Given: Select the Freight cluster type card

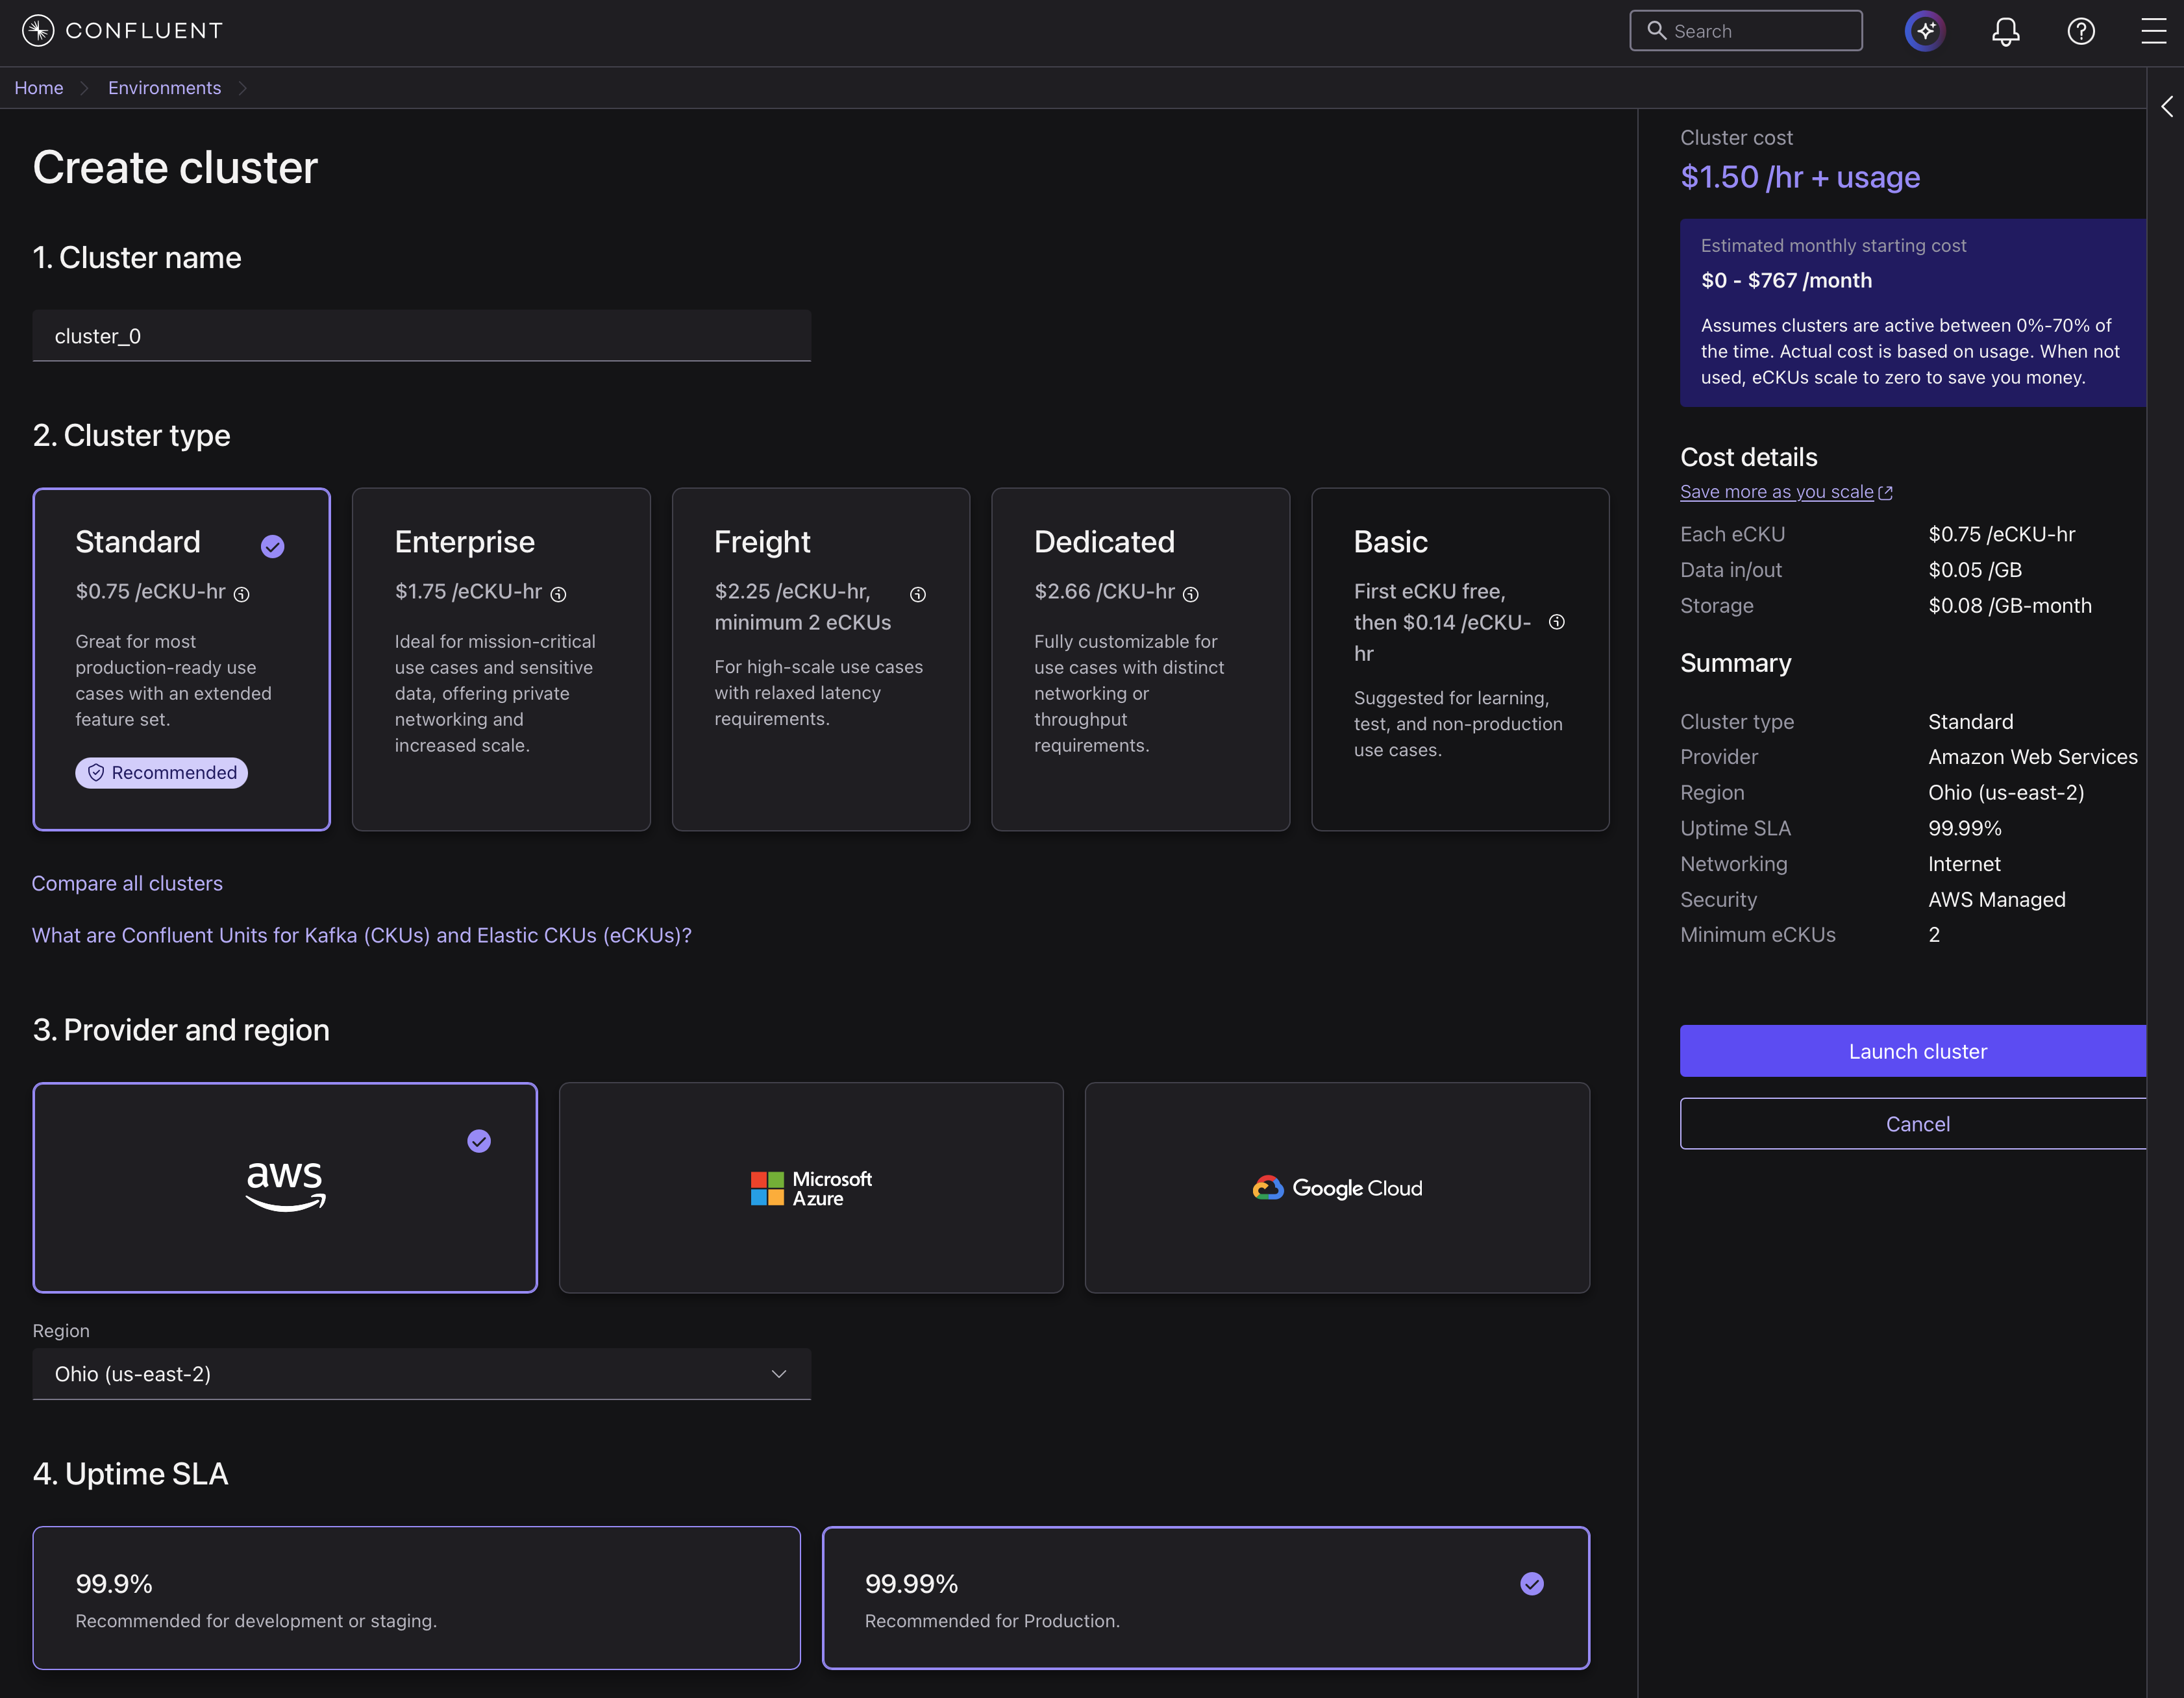Looking at the screenshot, I should 821,659.
